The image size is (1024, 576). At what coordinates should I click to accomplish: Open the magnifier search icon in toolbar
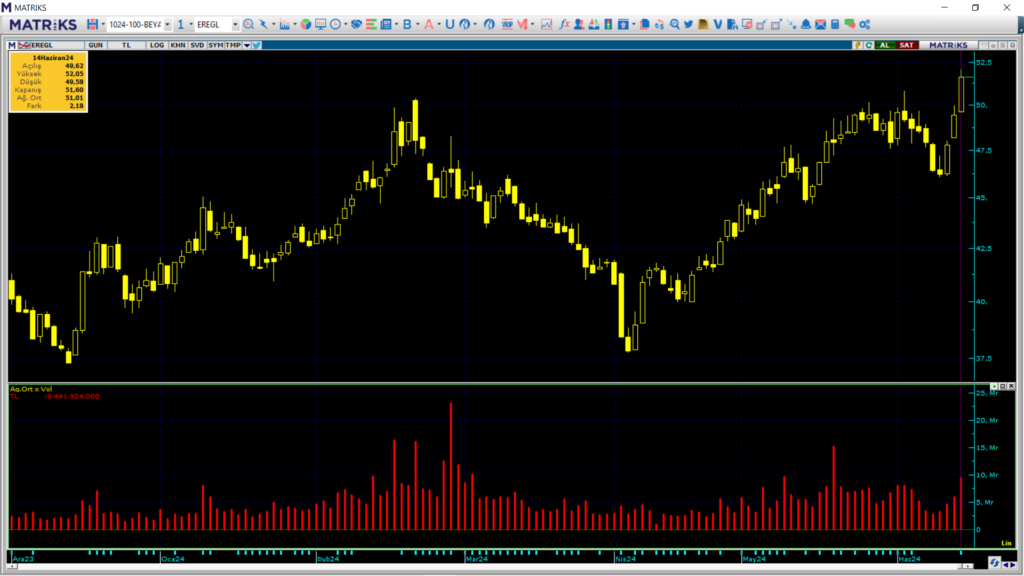(249, 24)
